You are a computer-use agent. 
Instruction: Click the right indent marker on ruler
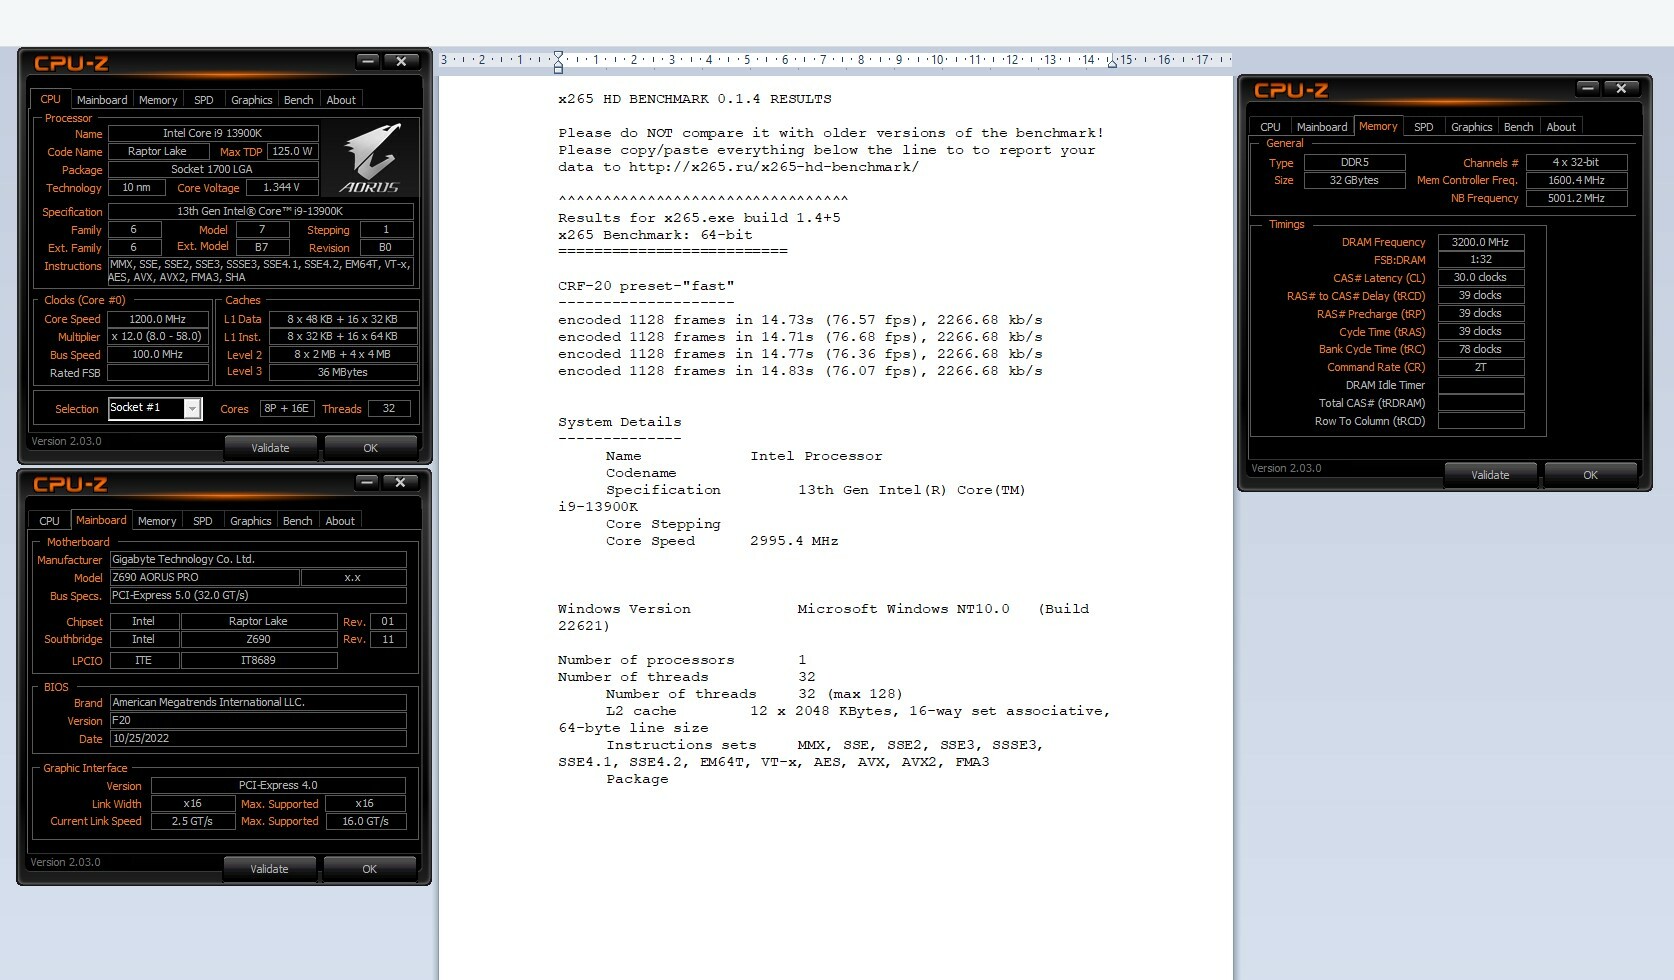coord(1112,64)
